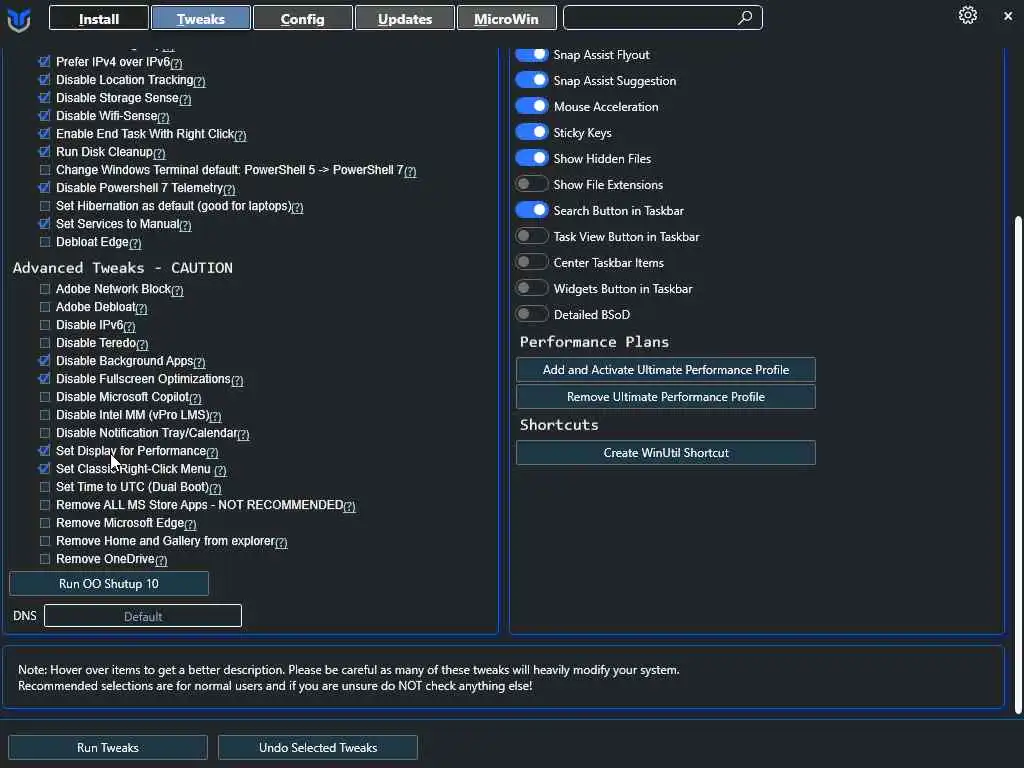The image size is (1024, 768).
Task: Uncheck Enable End Task With Right Click
Action: click(x=44, y=134)
